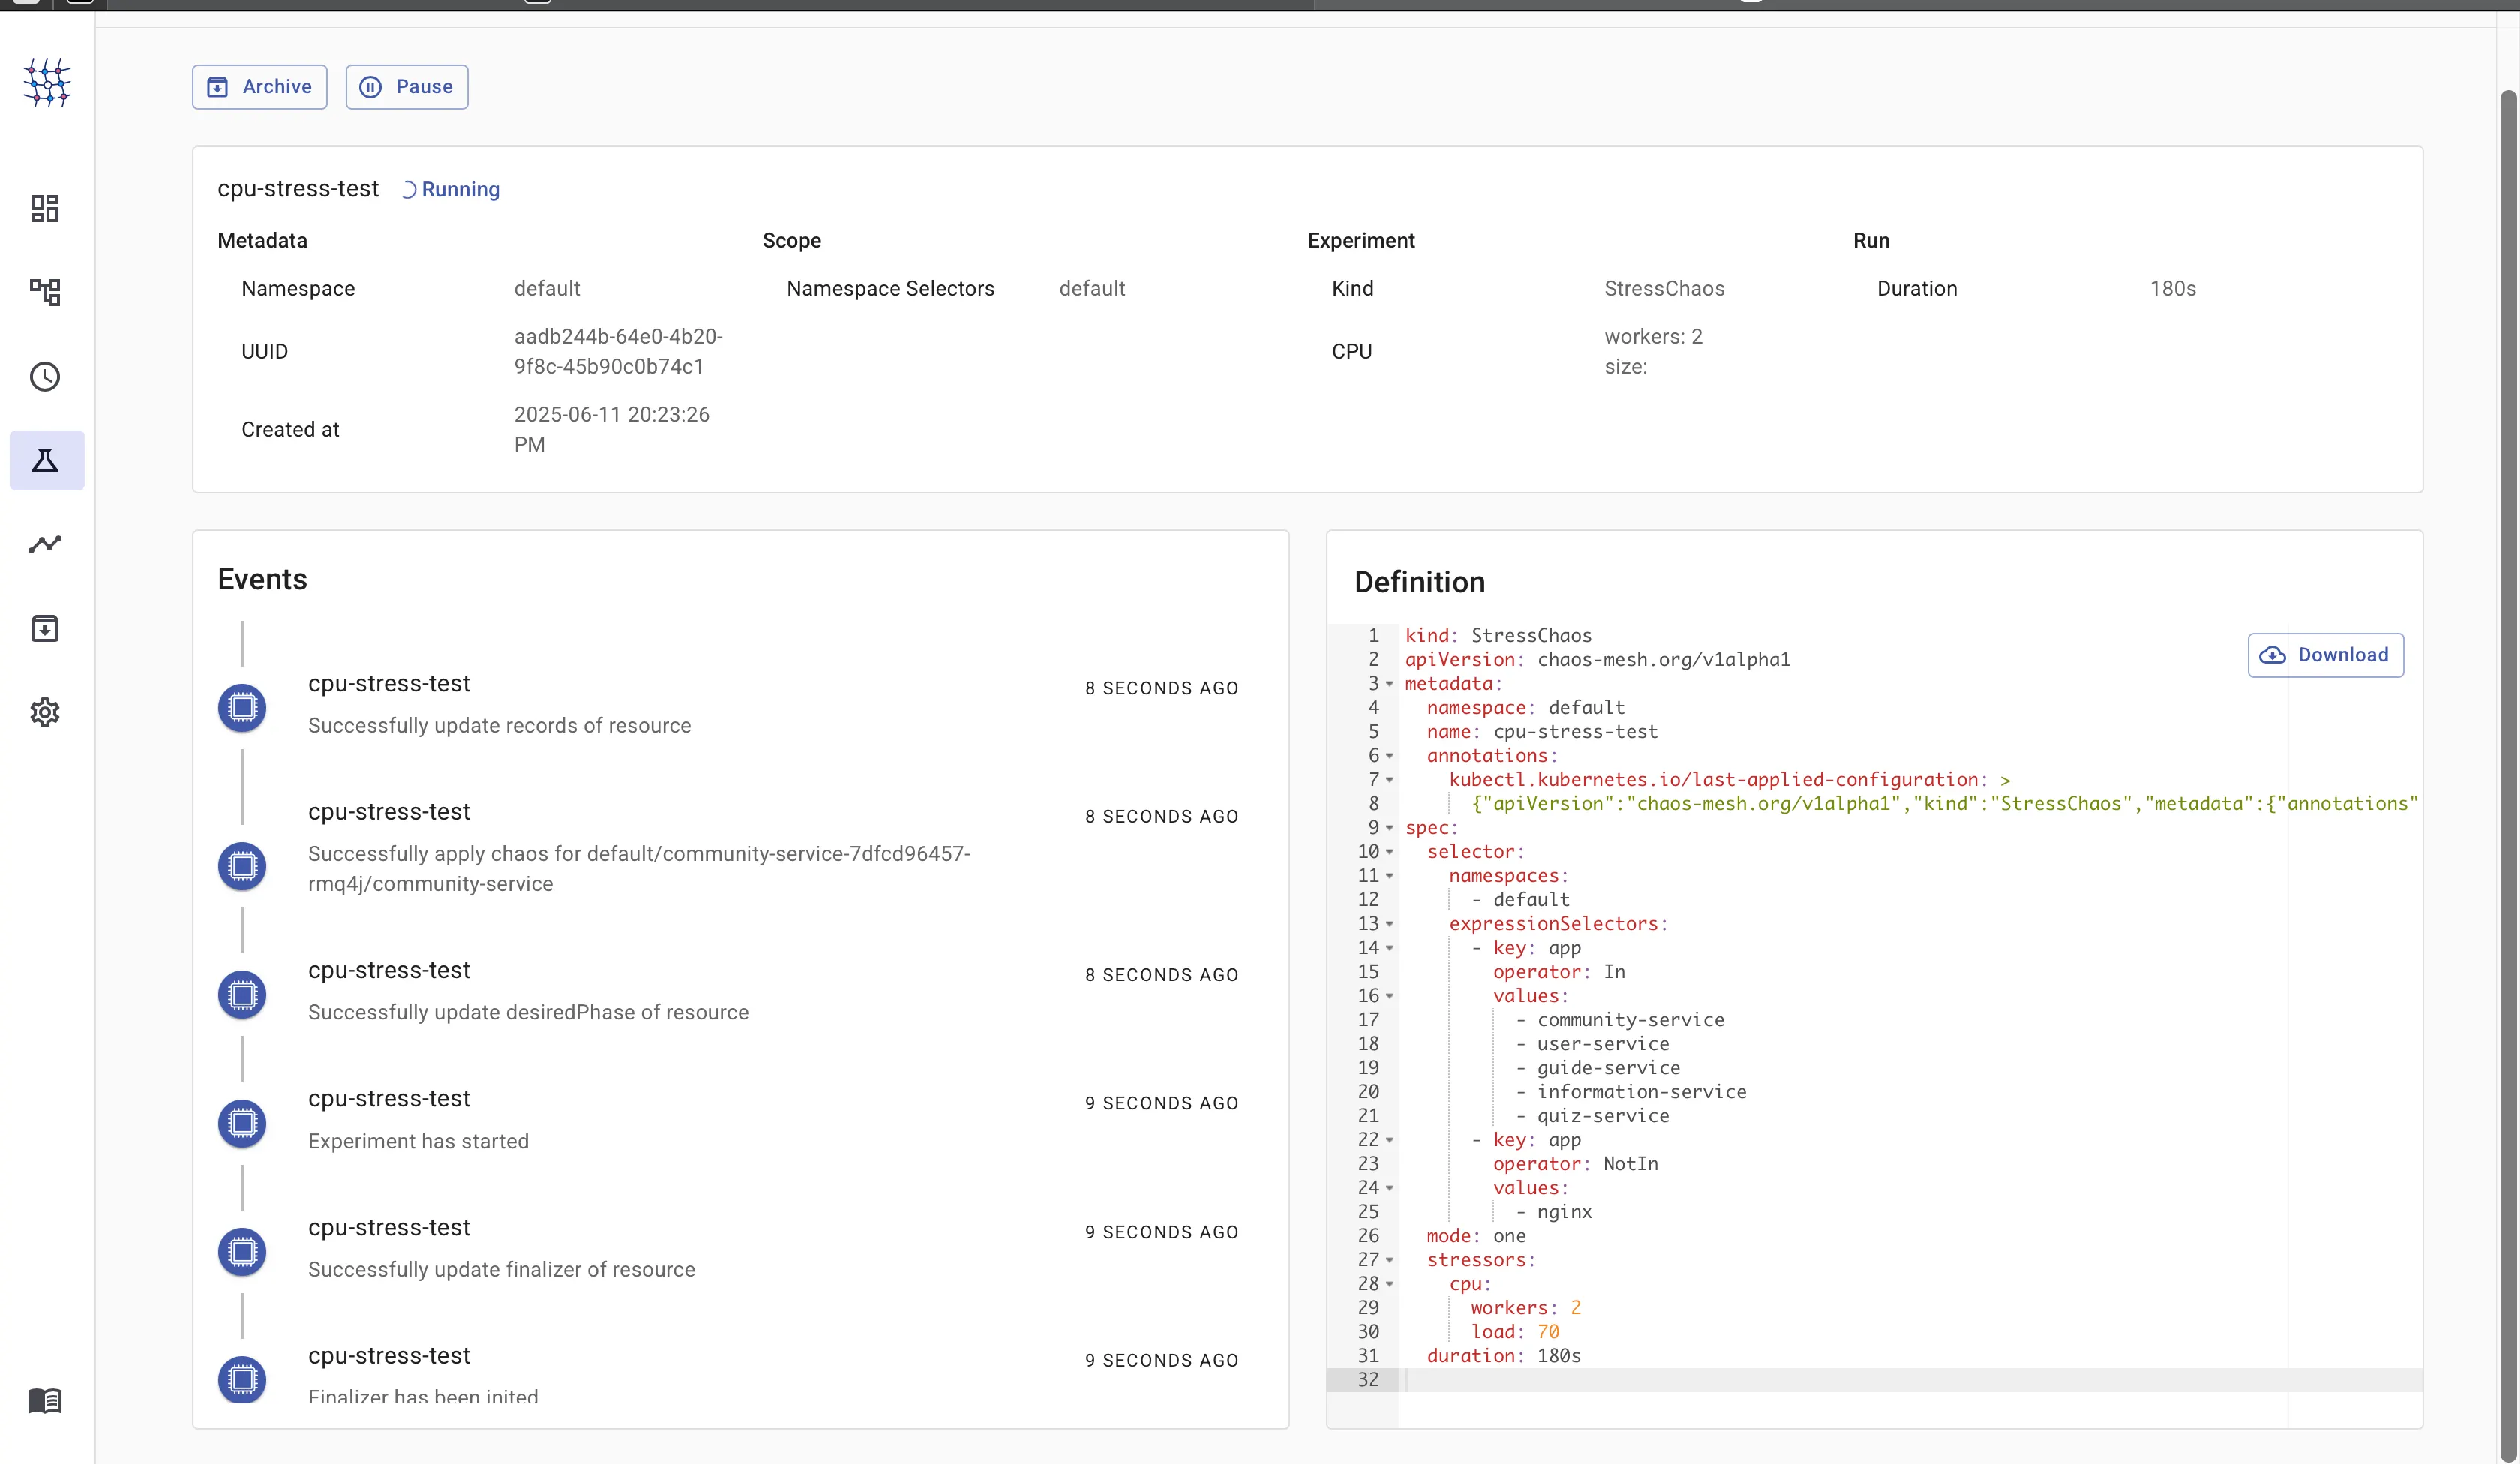
Task: Pause the cpu-stress-test experiment
Action: [407, 87]
